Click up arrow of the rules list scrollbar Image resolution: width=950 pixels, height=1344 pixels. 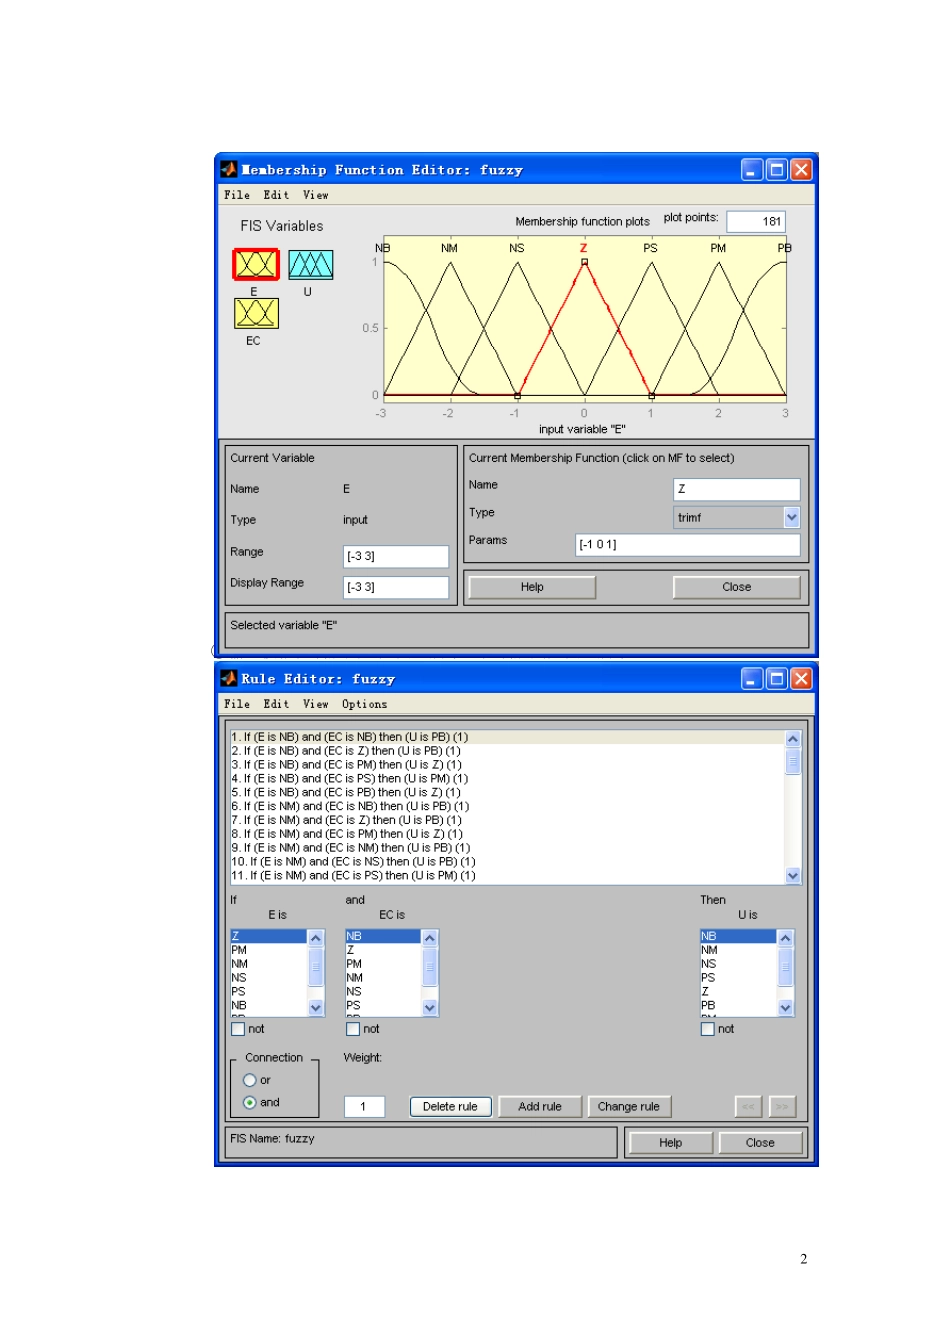793,739
